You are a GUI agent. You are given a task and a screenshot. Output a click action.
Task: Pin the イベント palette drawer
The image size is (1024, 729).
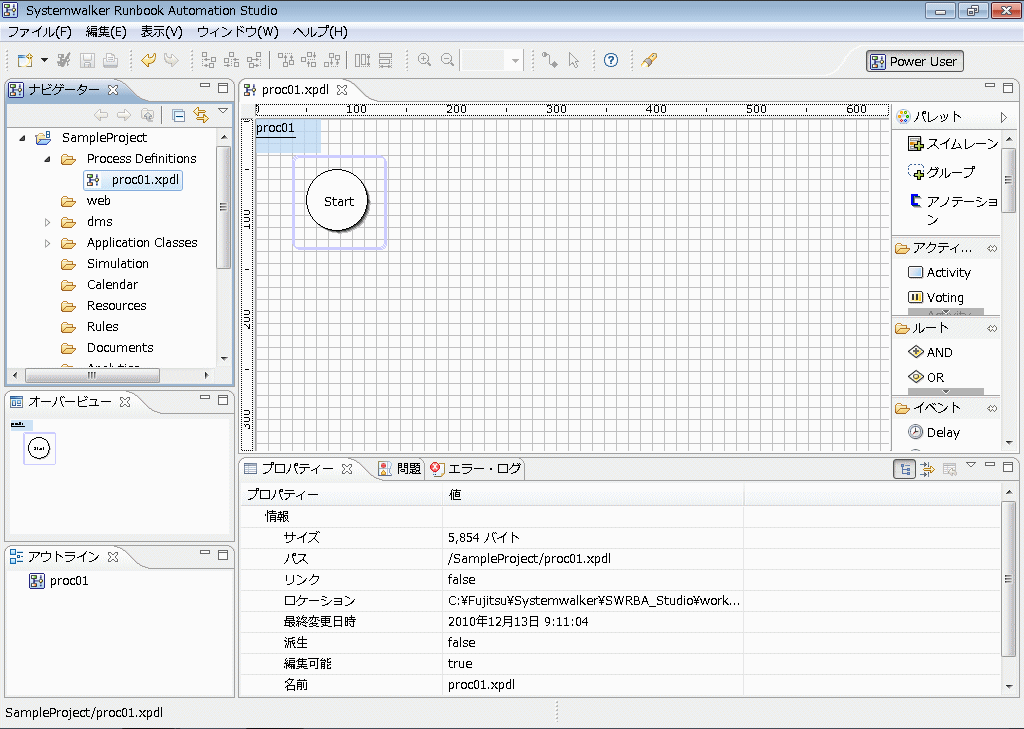(x=992, y=408)
